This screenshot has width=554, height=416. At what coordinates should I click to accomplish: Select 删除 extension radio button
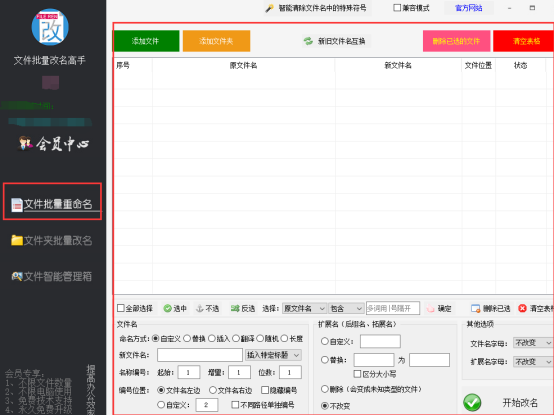tap(325, 389)
